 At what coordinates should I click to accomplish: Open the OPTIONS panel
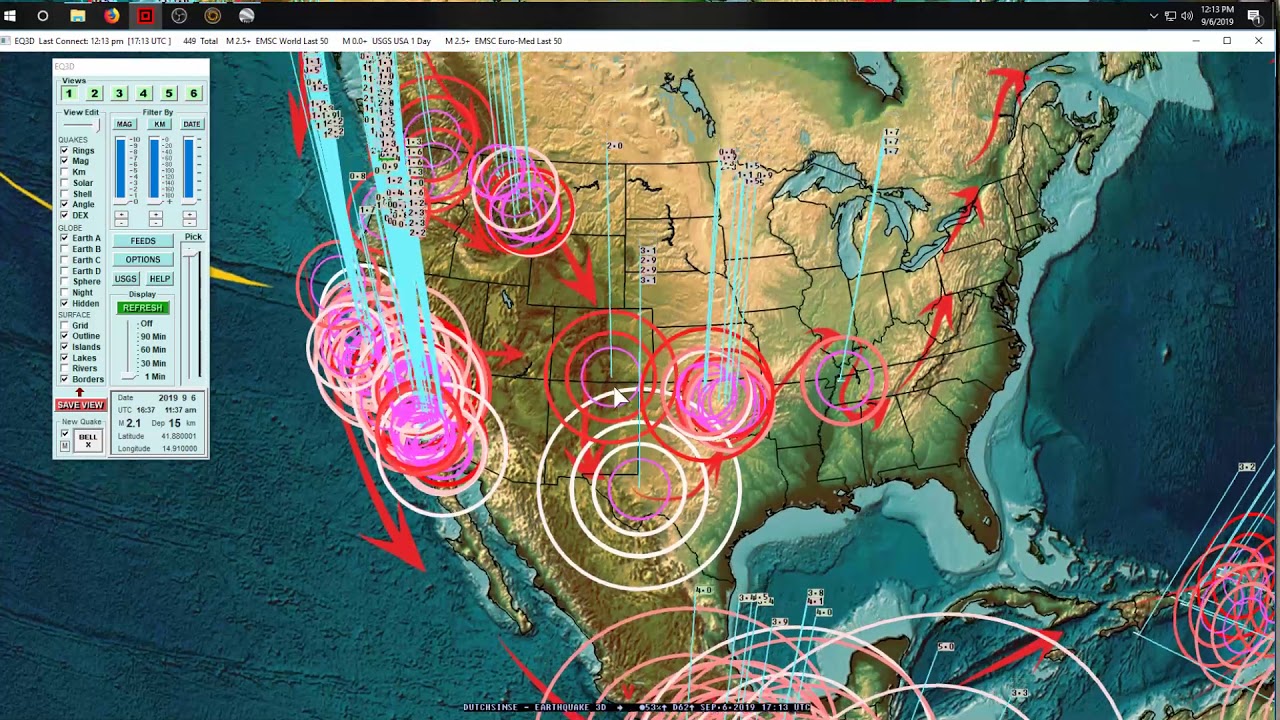(143, 260)
